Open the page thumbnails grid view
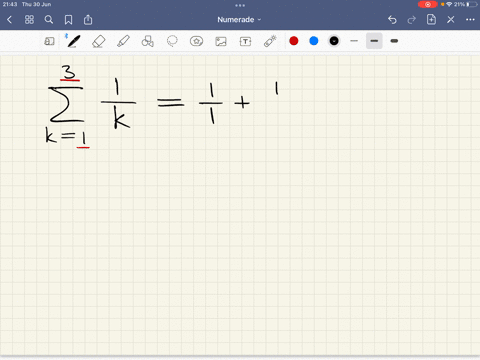The image size is (480, 360). point(29,20)
